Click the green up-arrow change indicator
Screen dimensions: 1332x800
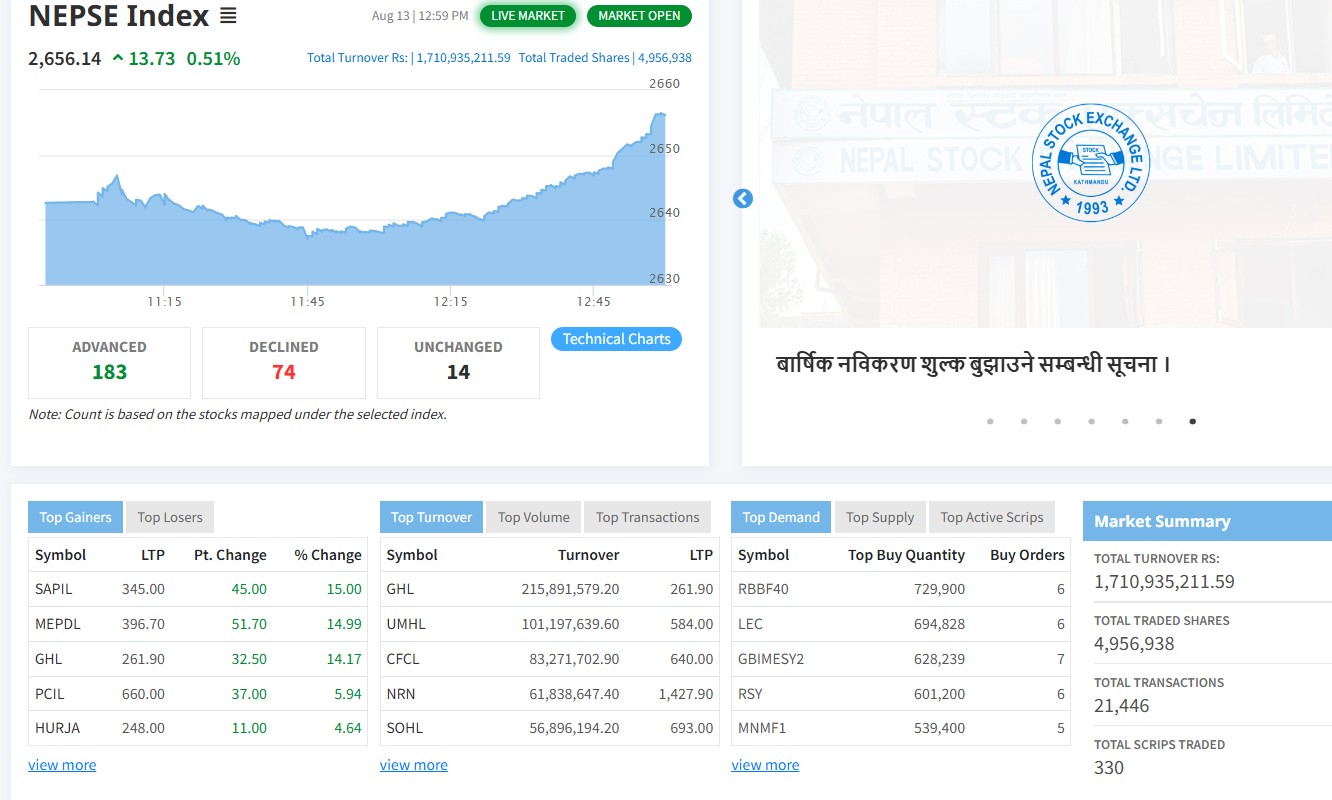(x=118, y=58)
